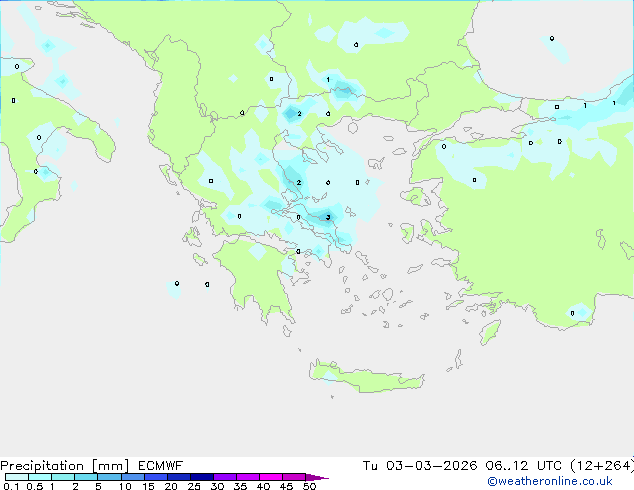Select the 10–15 mm legend color box
The width and height of the screenshot is (634, 490).
click(133, 477)
